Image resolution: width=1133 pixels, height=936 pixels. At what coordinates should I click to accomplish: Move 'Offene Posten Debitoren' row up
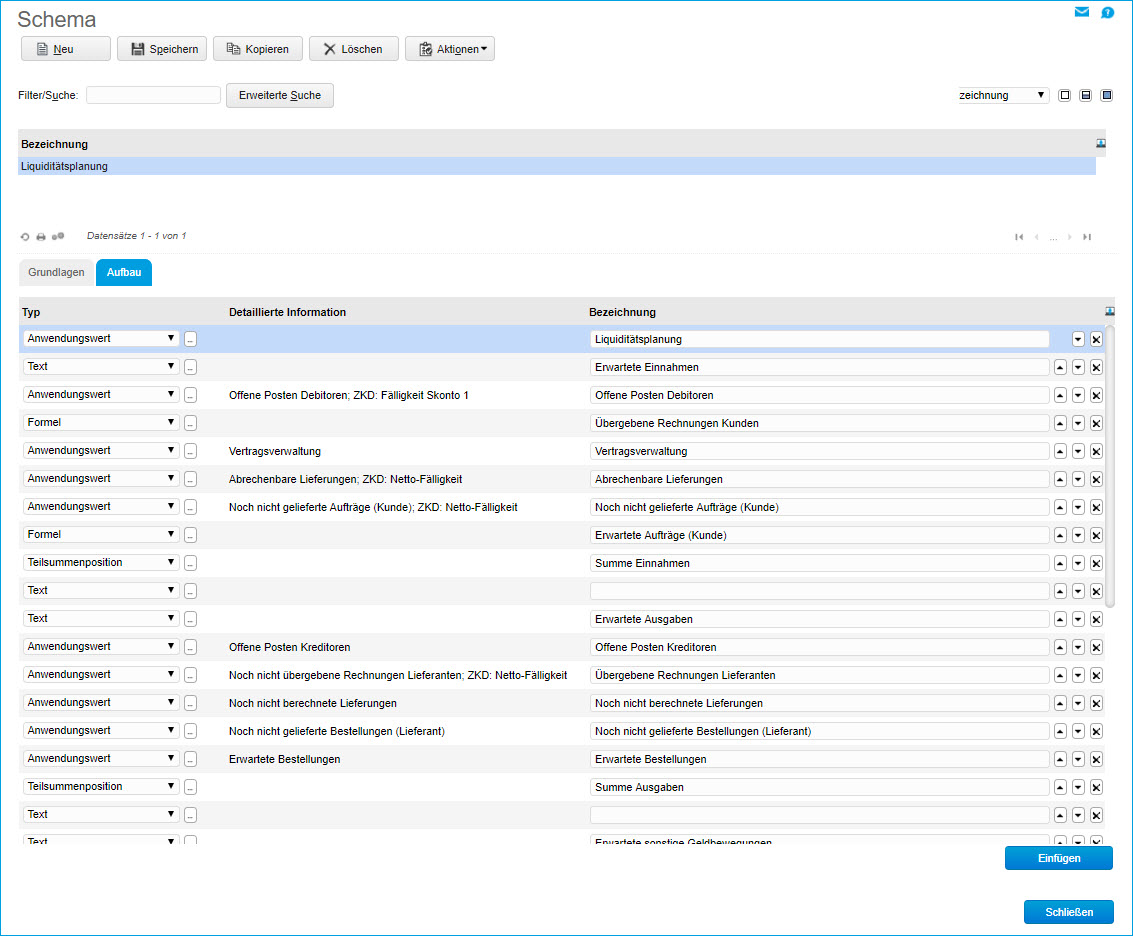(x=1061, y=395)
